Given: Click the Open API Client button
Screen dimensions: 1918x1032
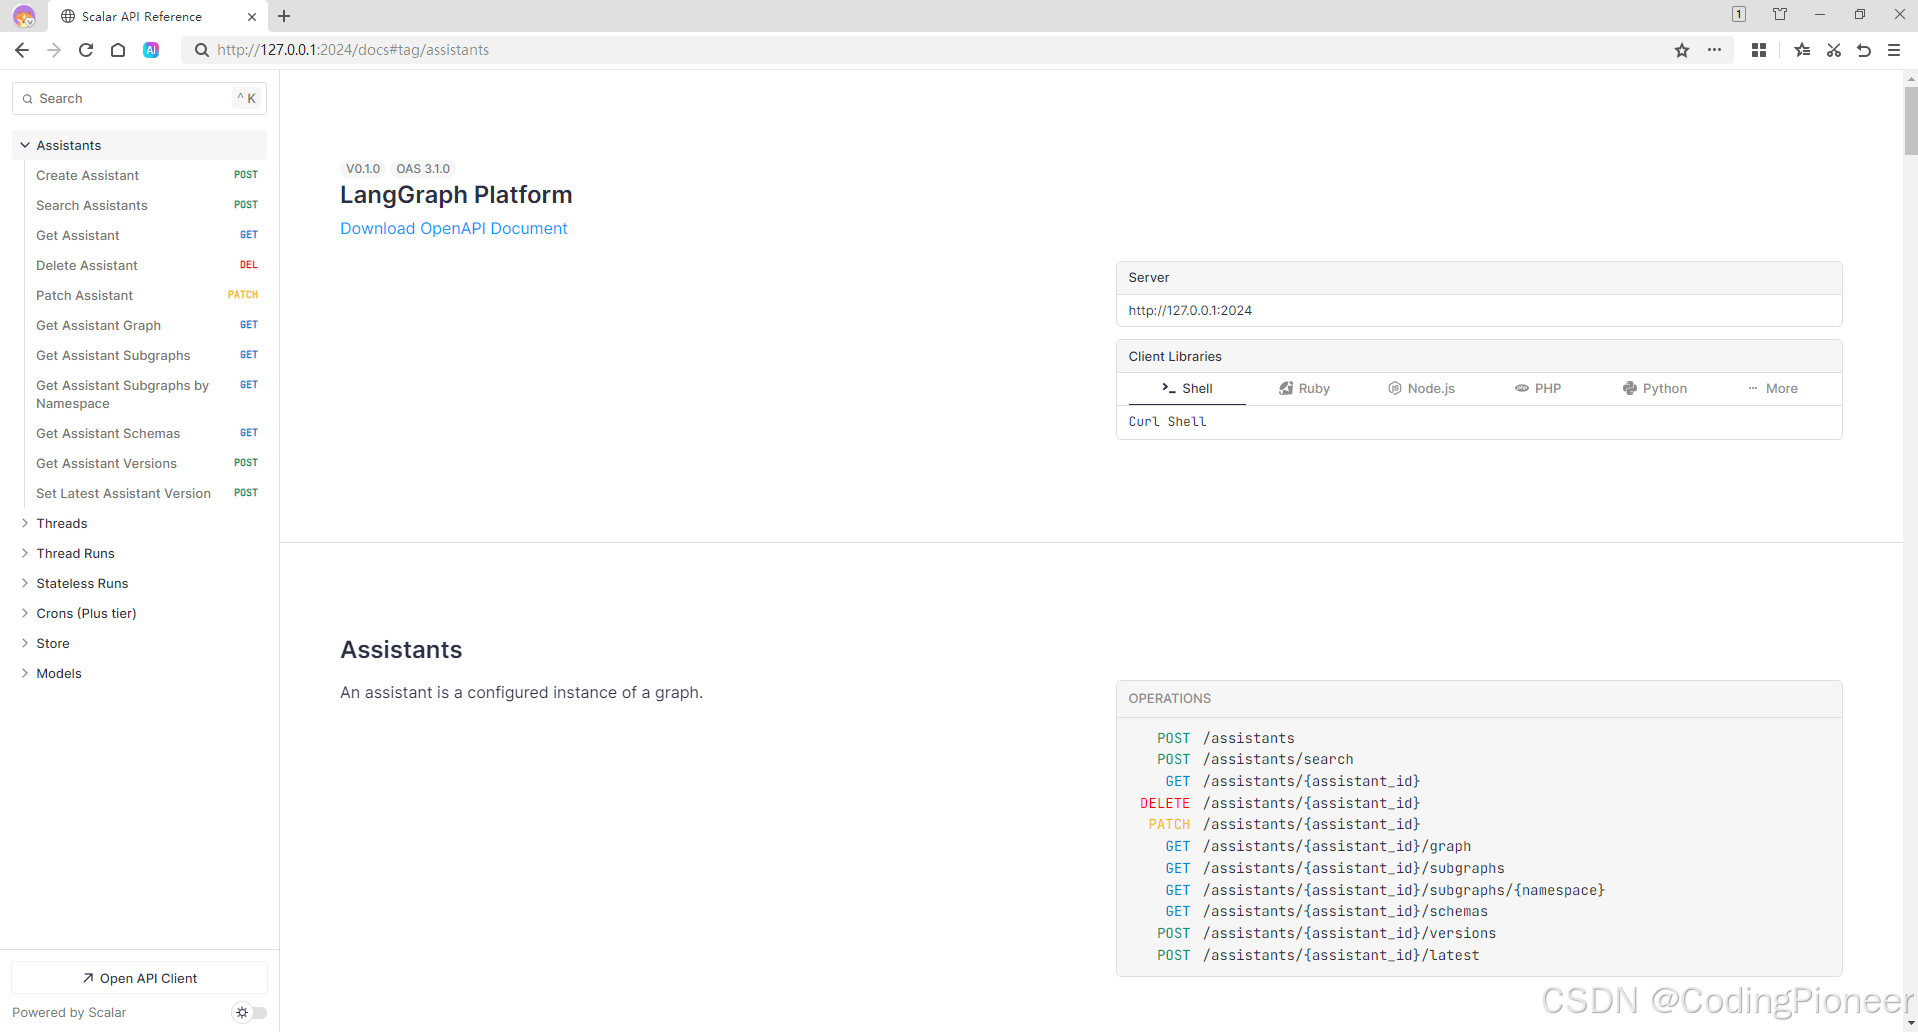Looking at the screenshot, I should tap(139, 978).
